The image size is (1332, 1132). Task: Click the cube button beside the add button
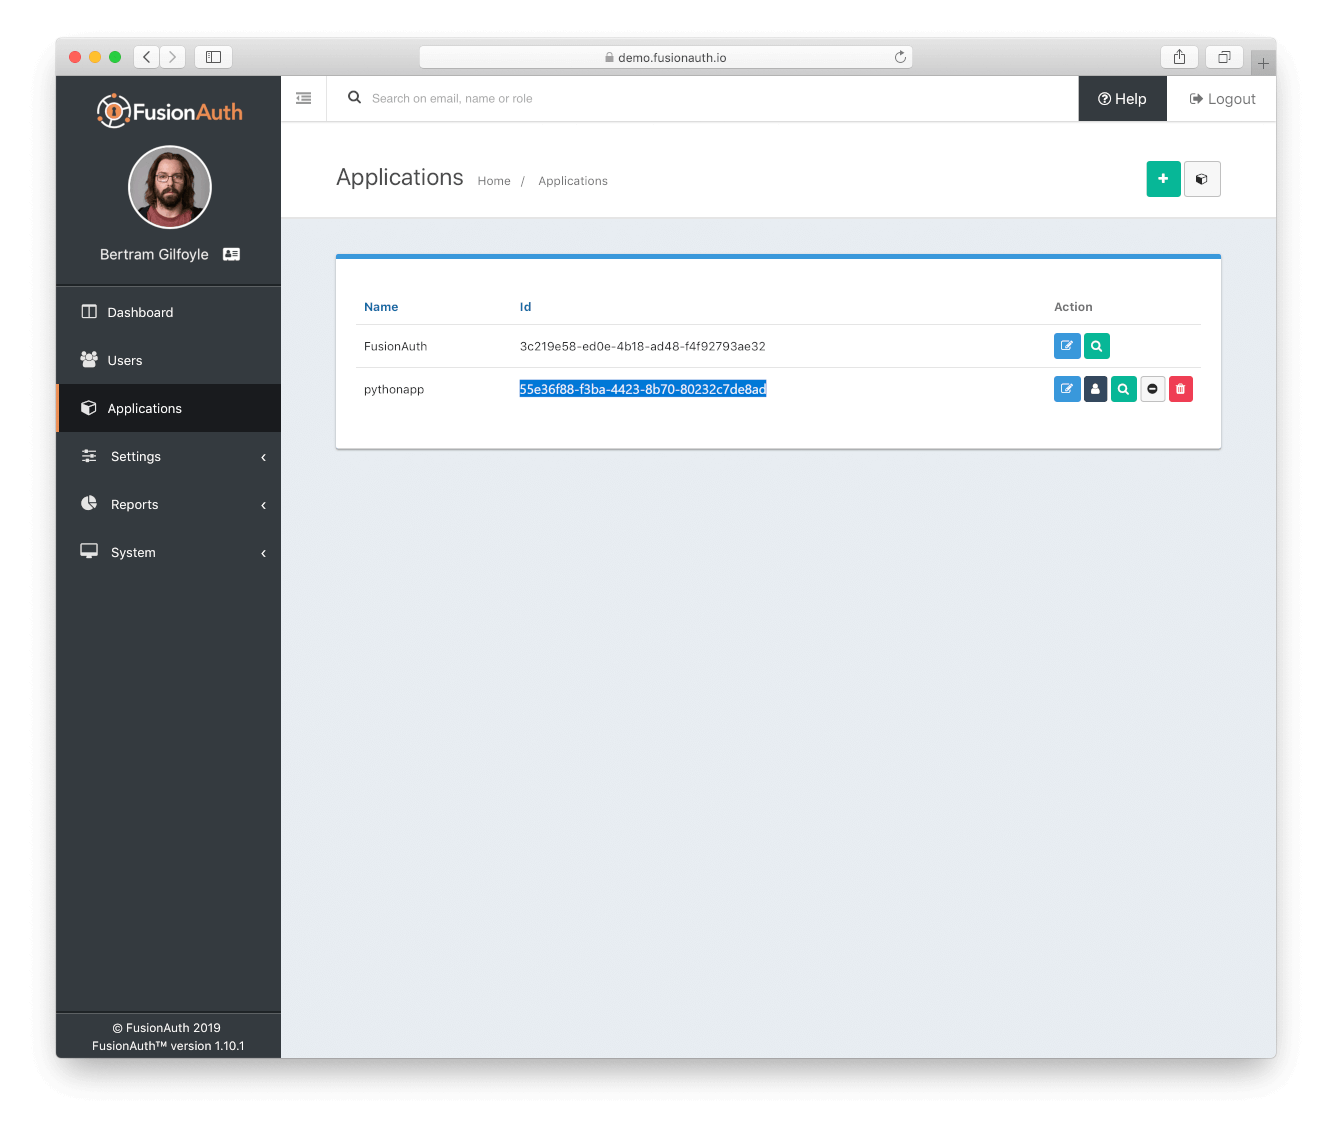click(1202, 179)
